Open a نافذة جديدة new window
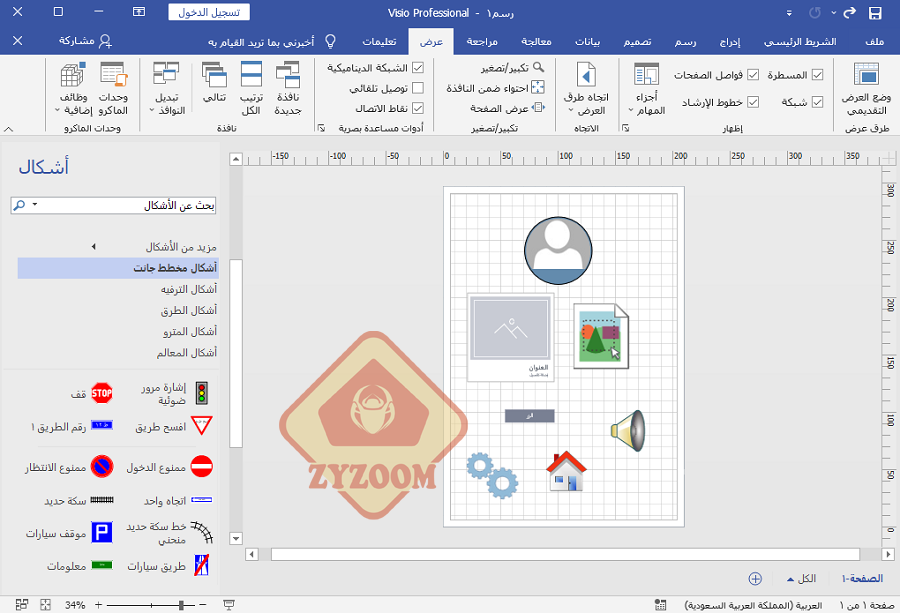The image size is (900, 613). (288, 89)
